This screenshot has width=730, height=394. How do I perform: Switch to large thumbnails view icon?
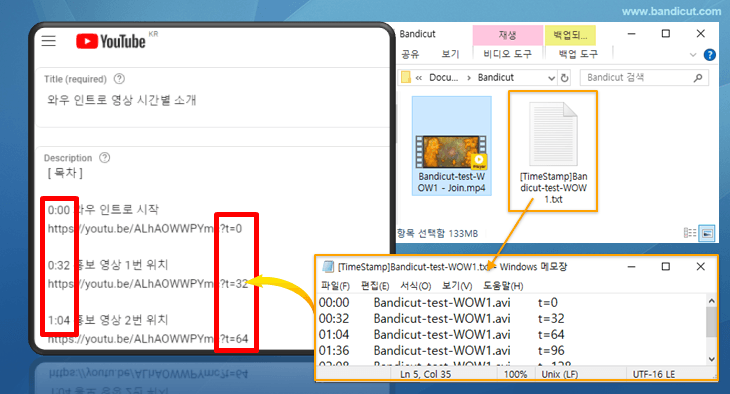pyautogui.click(x=707, y=233)
